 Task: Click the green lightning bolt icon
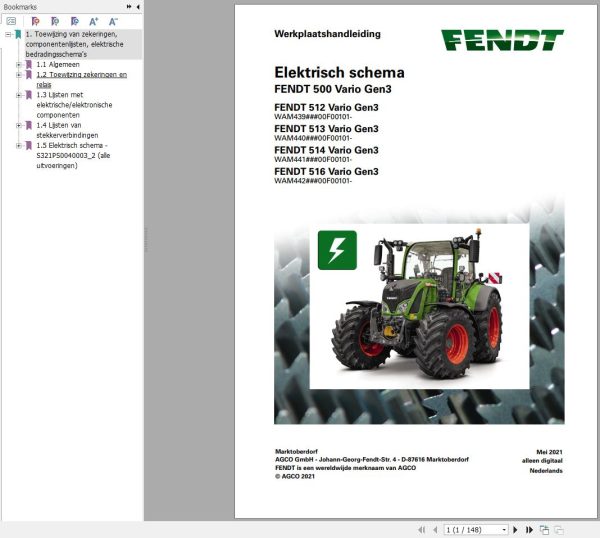(x=337, y=250)
